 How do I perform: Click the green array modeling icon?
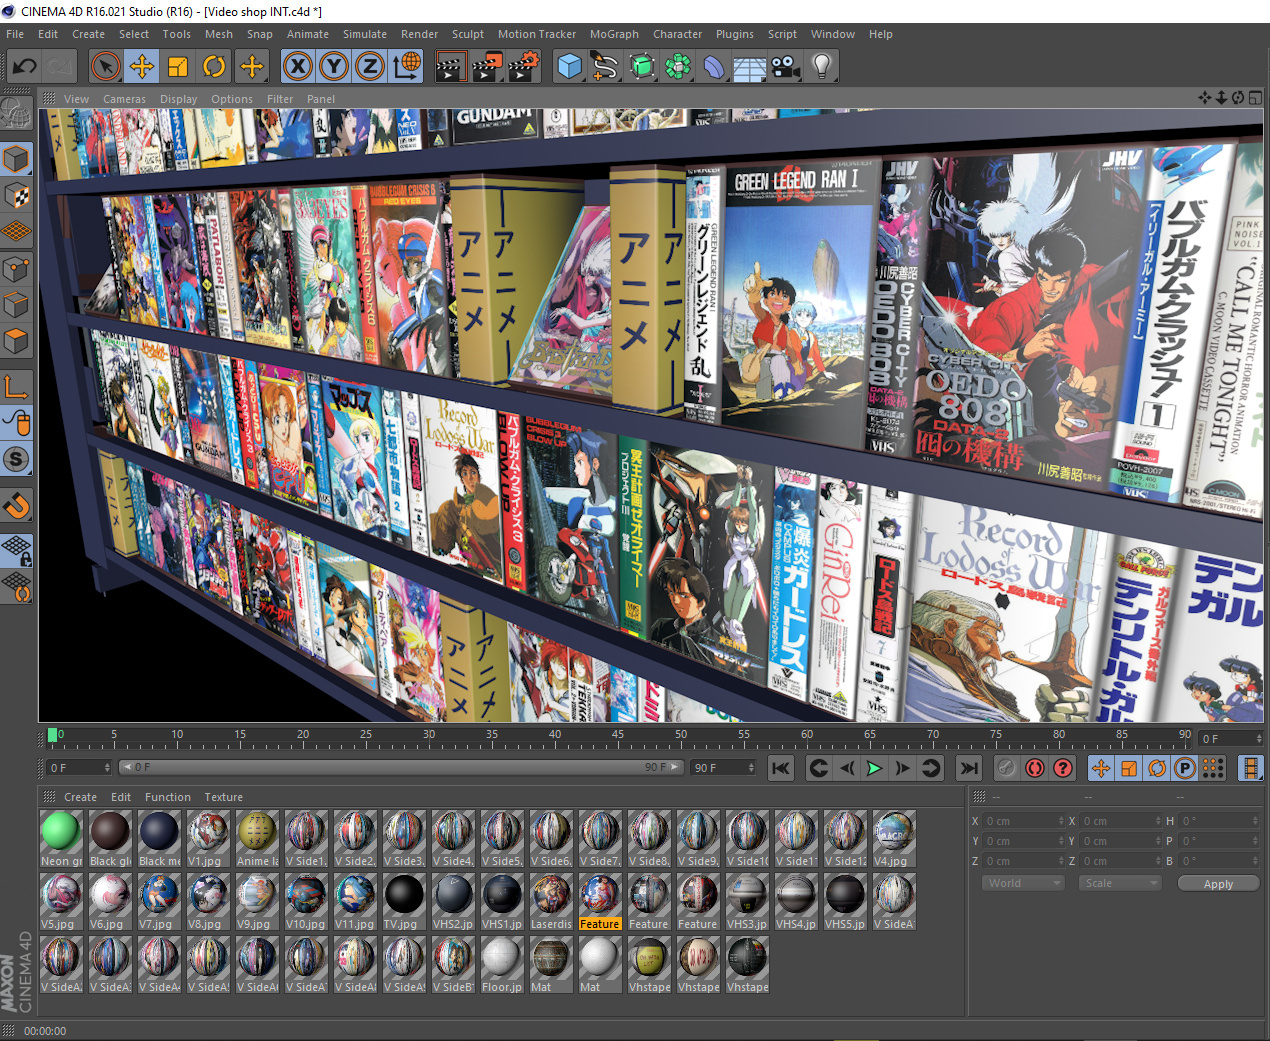pos(678,67)
